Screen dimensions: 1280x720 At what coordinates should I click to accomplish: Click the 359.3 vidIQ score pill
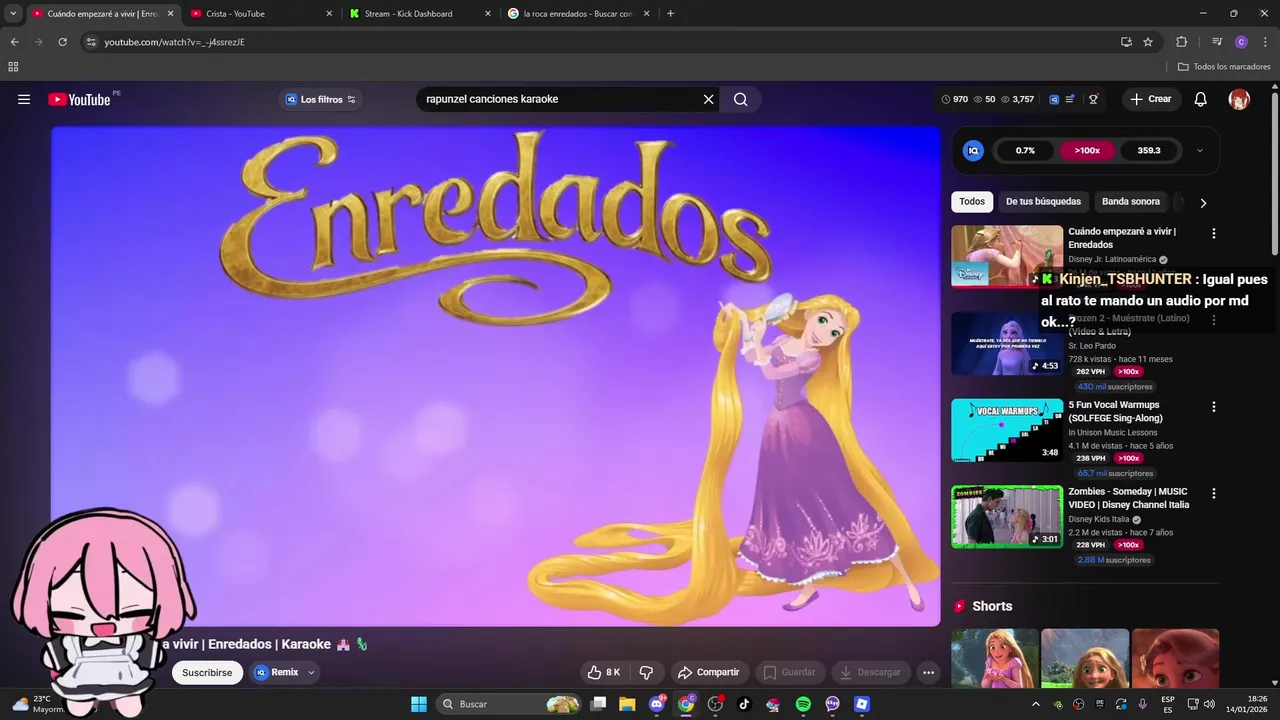1149,151
